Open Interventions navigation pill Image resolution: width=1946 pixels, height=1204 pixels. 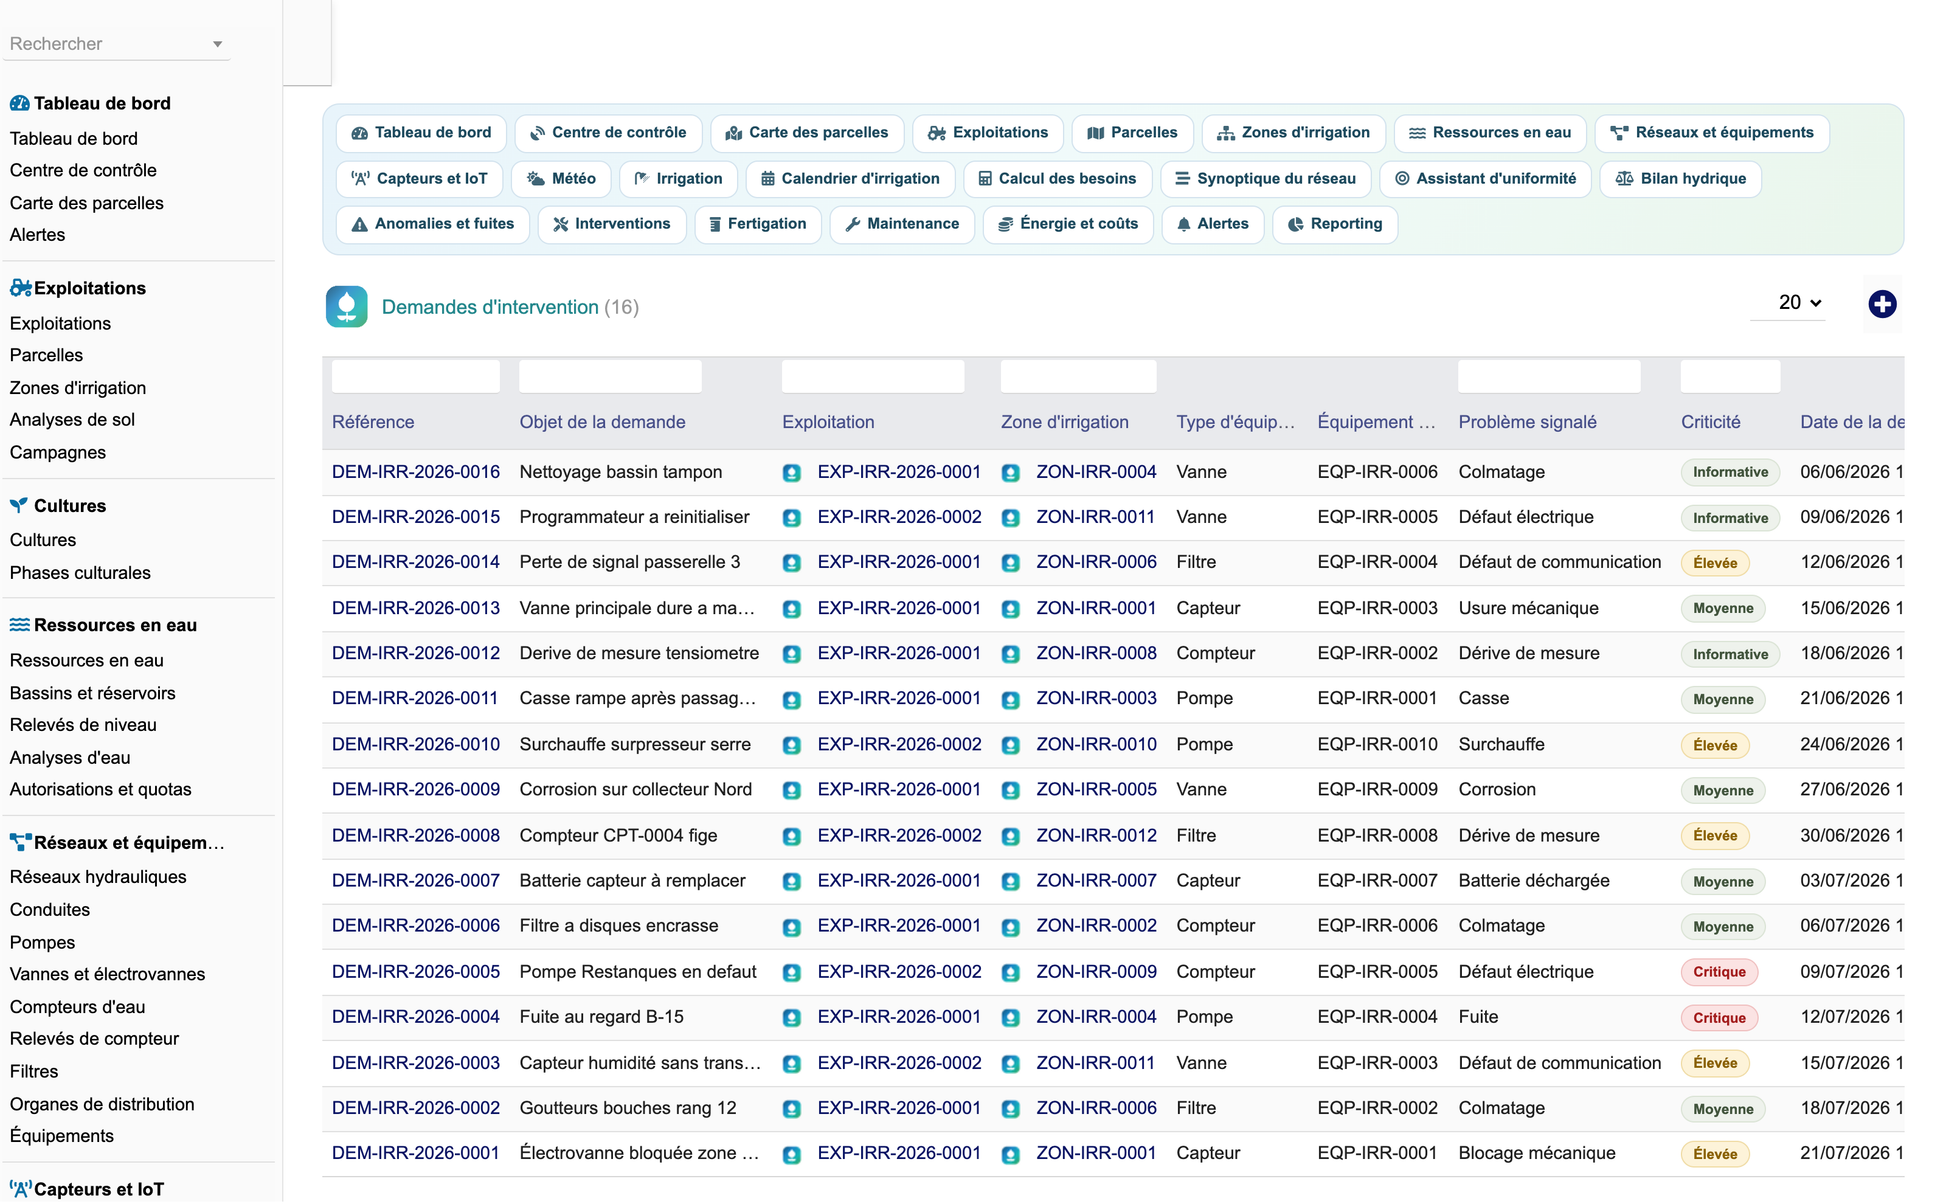point(612,224)
